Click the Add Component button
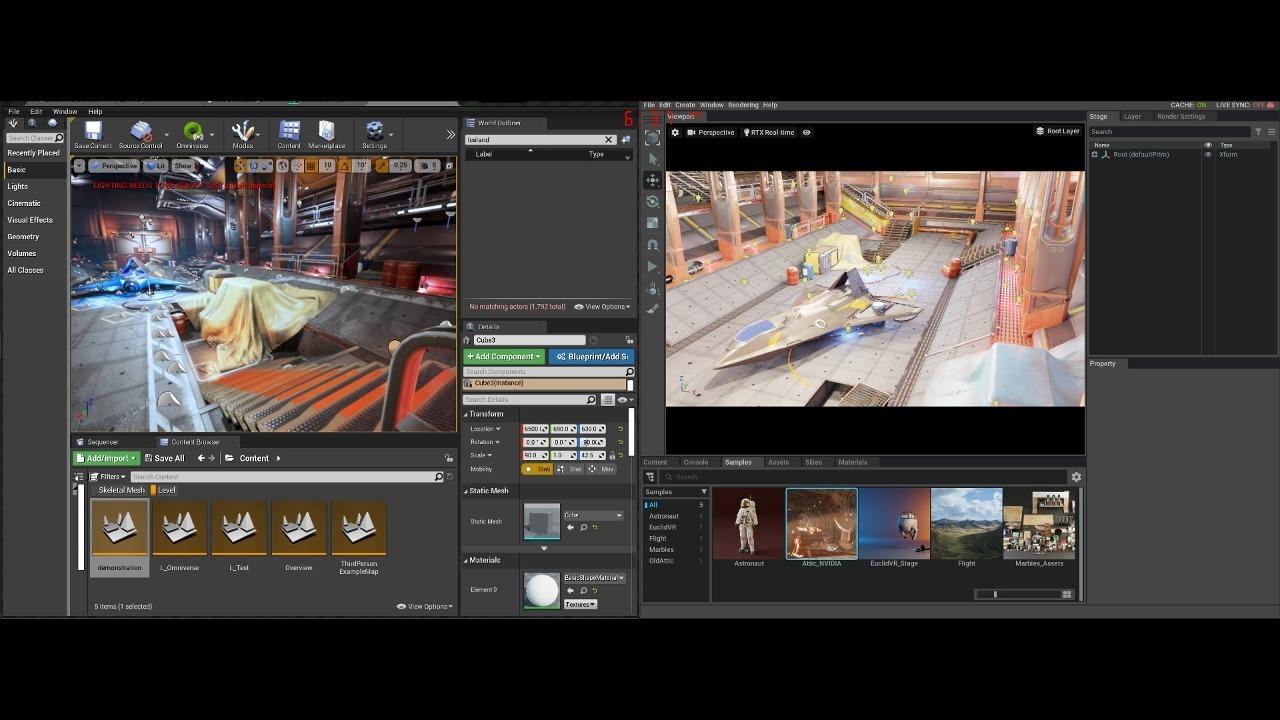This screenshot has width=1280, height=720. tap(503, 356)
